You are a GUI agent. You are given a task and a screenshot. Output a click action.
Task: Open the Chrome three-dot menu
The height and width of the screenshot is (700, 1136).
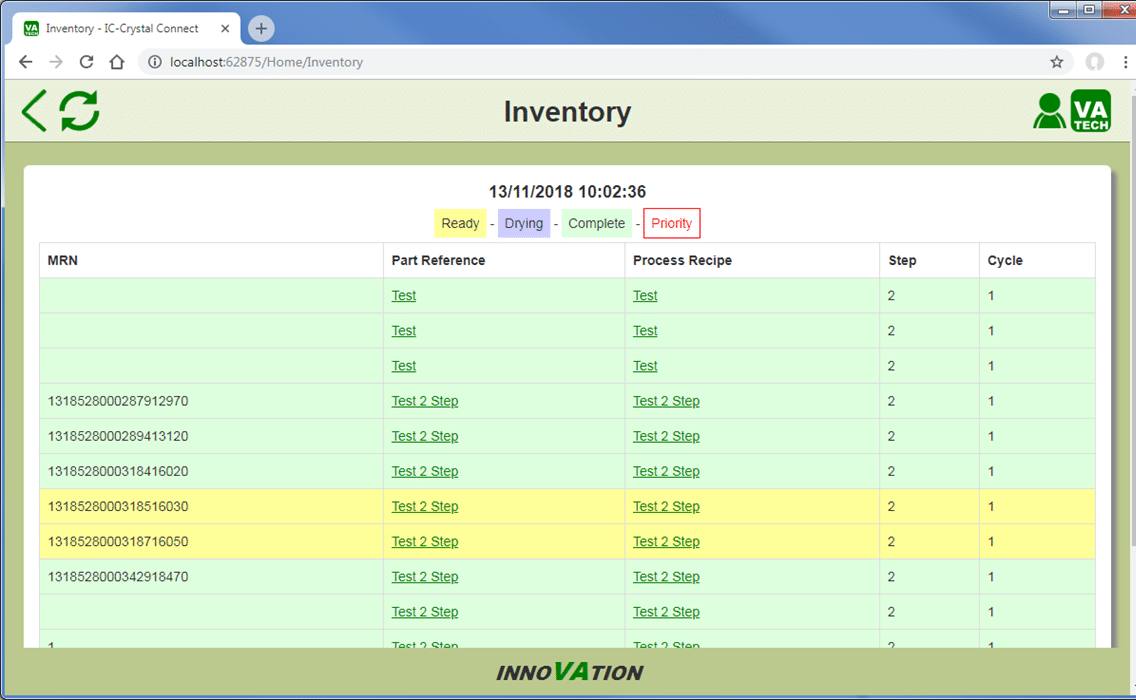[x=1125, y=62]
